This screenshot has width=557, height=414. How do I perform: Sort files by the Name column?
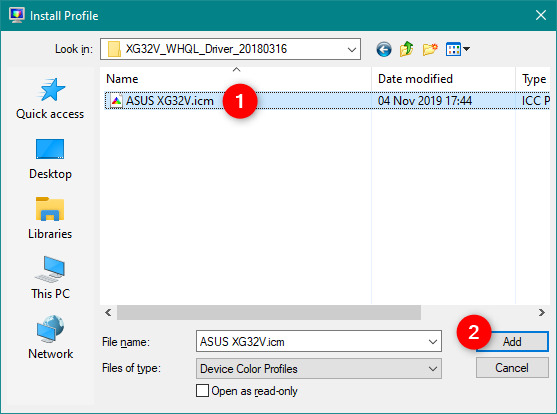pyautogui.click(x=236, y=79)
